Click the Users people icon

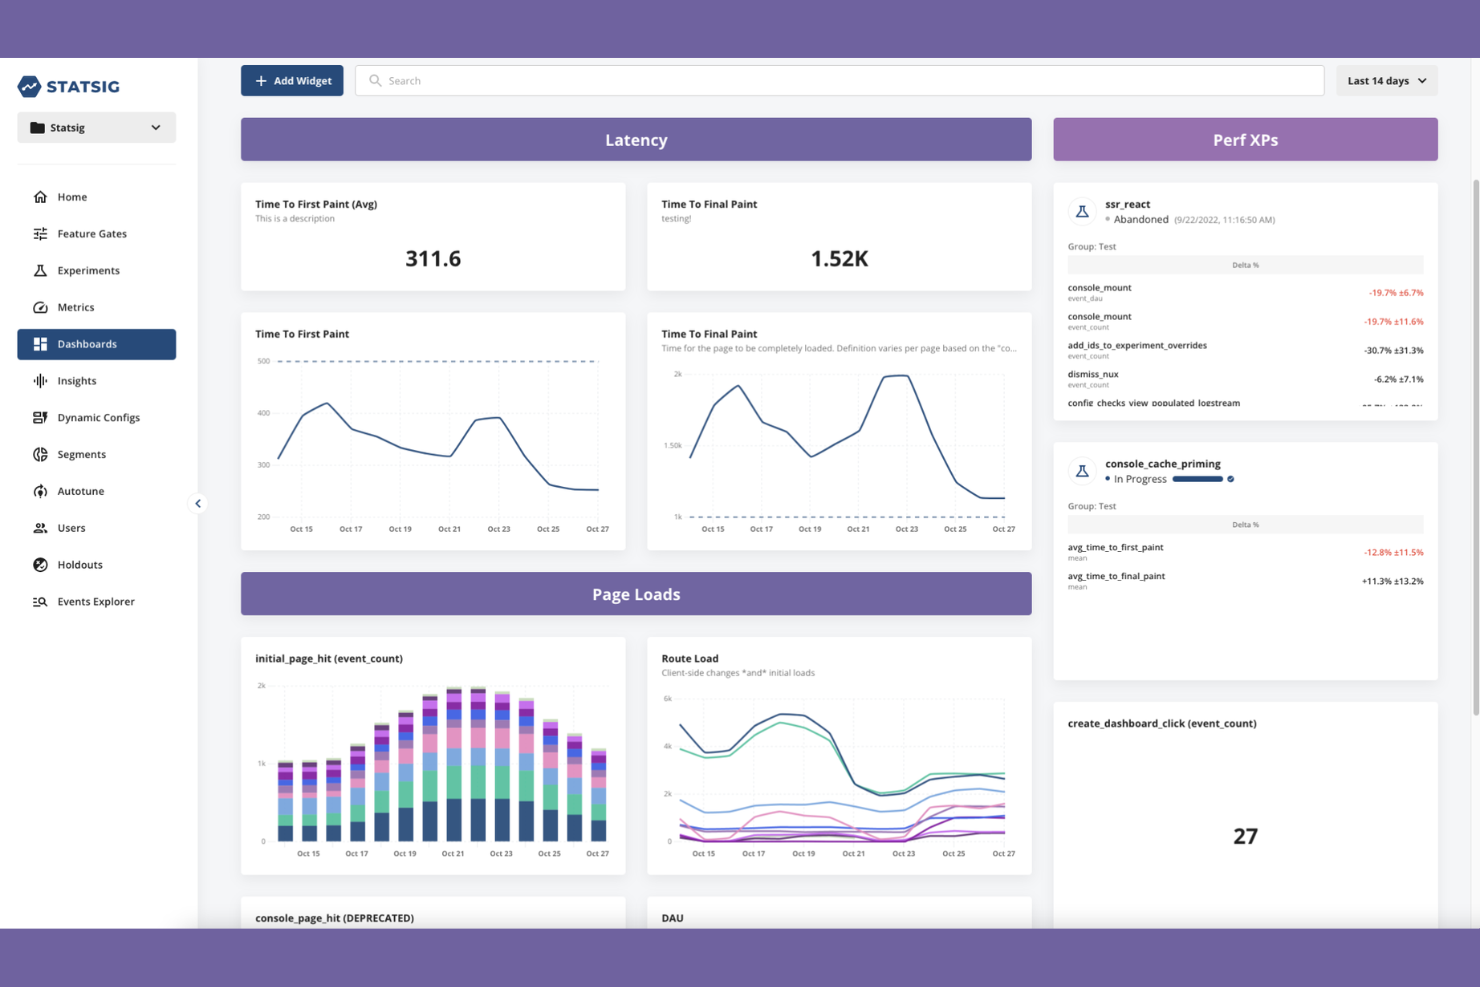40,528
